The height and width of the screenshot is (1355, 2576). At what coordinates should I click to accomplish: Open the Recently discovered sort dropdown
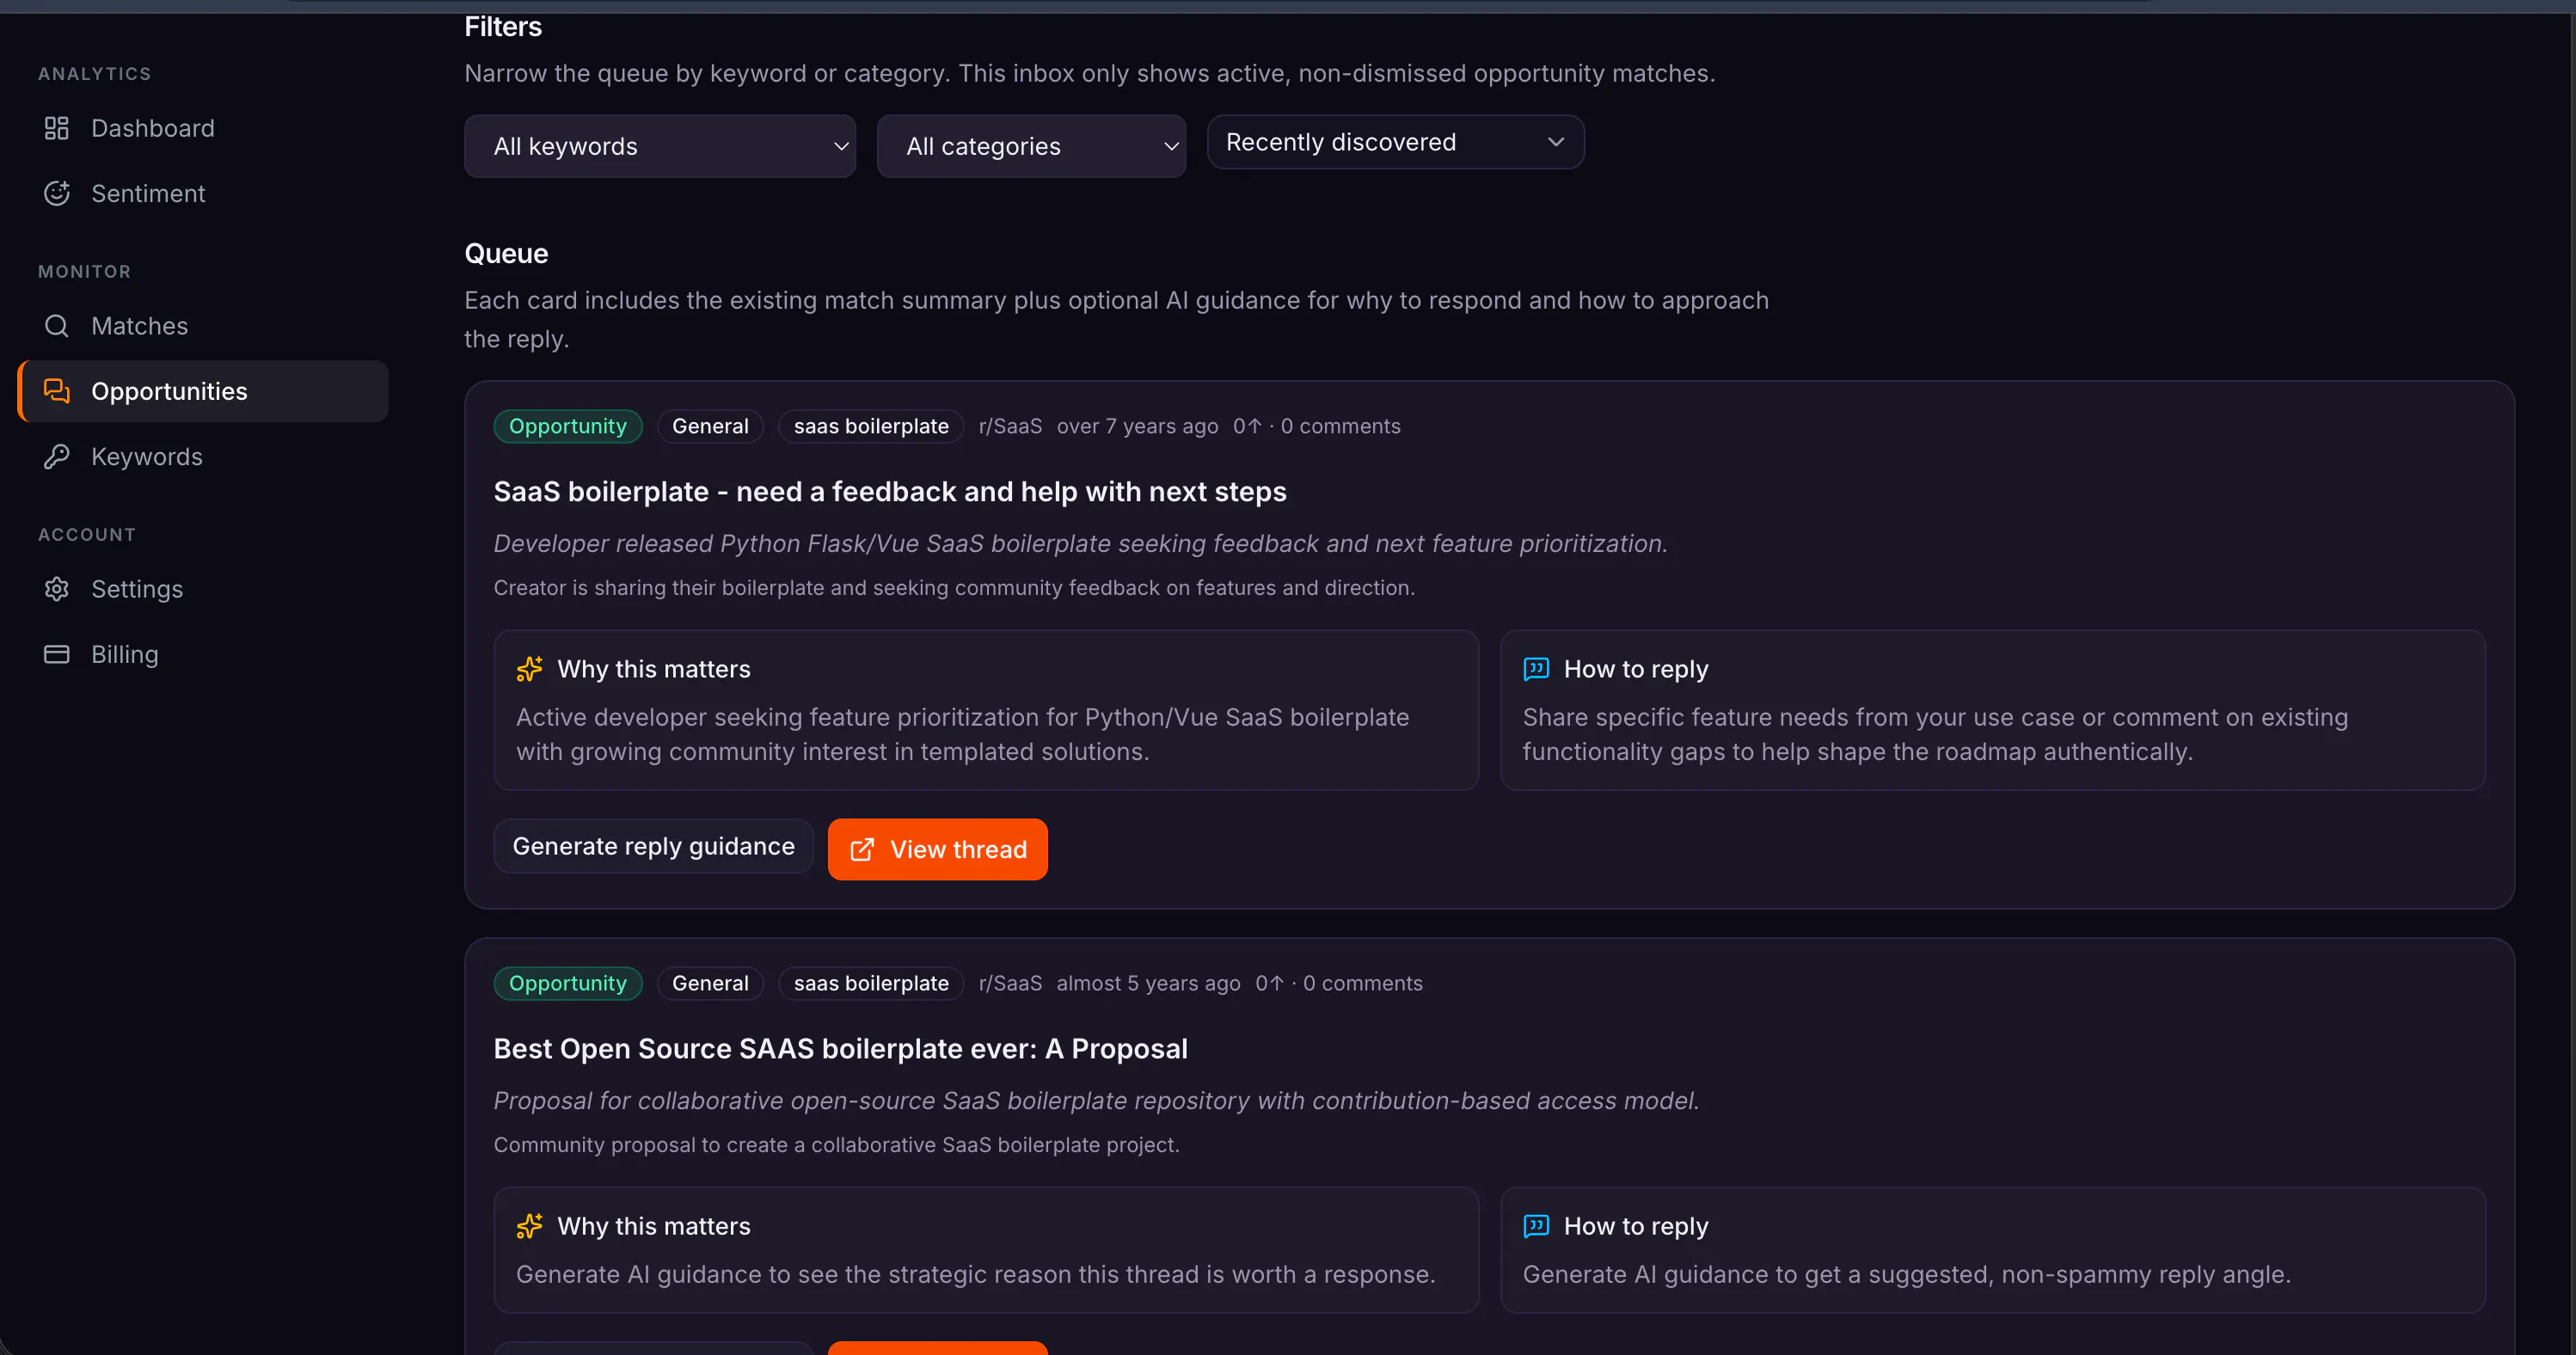[1395, 142]
